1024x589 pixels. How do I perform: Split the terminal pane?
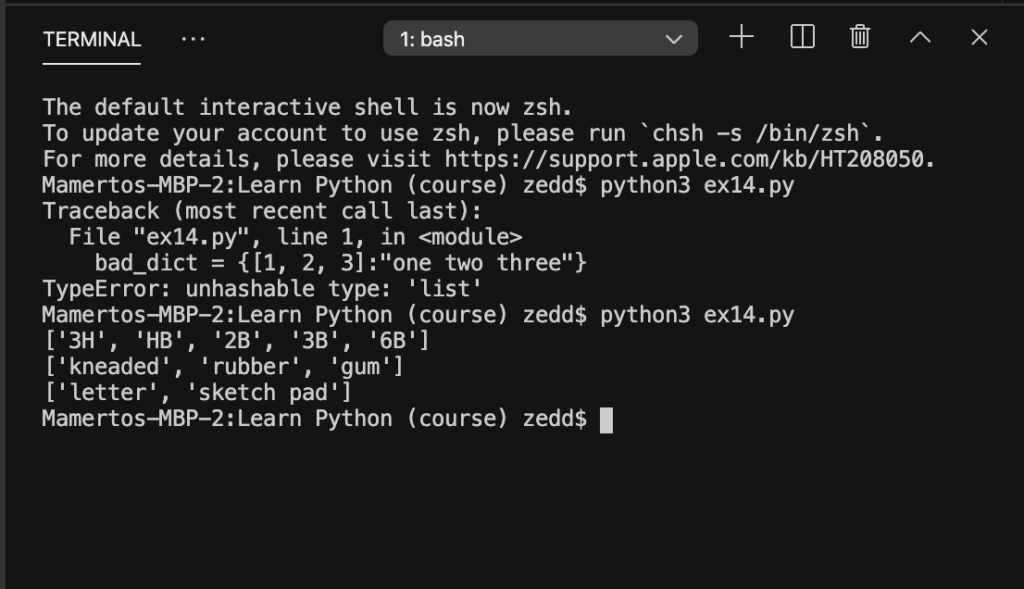pyautogui.click(x=802, y=37)
